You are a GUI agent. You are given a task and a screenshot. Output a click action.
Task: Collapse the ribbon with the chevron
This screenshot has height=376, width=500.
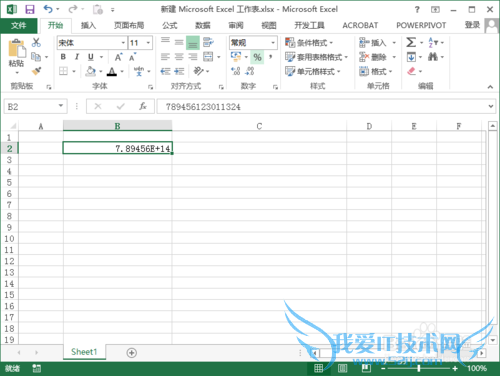pyautogui.click(x=490, y=87)
